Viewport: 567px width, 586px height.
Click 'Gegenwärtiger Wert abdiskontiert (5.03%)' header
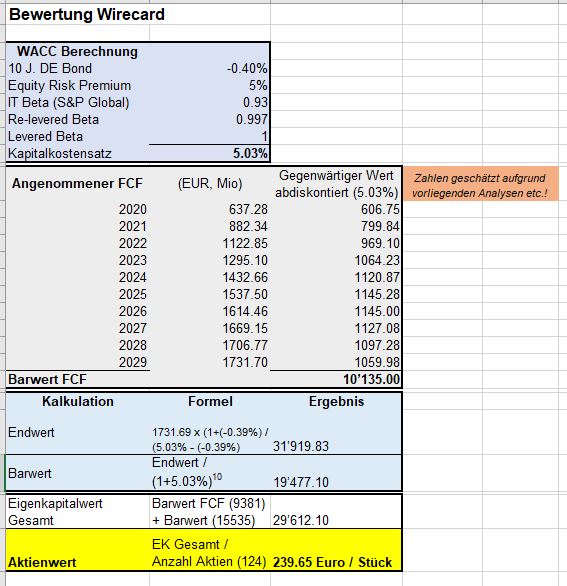(x=336, y=184)
